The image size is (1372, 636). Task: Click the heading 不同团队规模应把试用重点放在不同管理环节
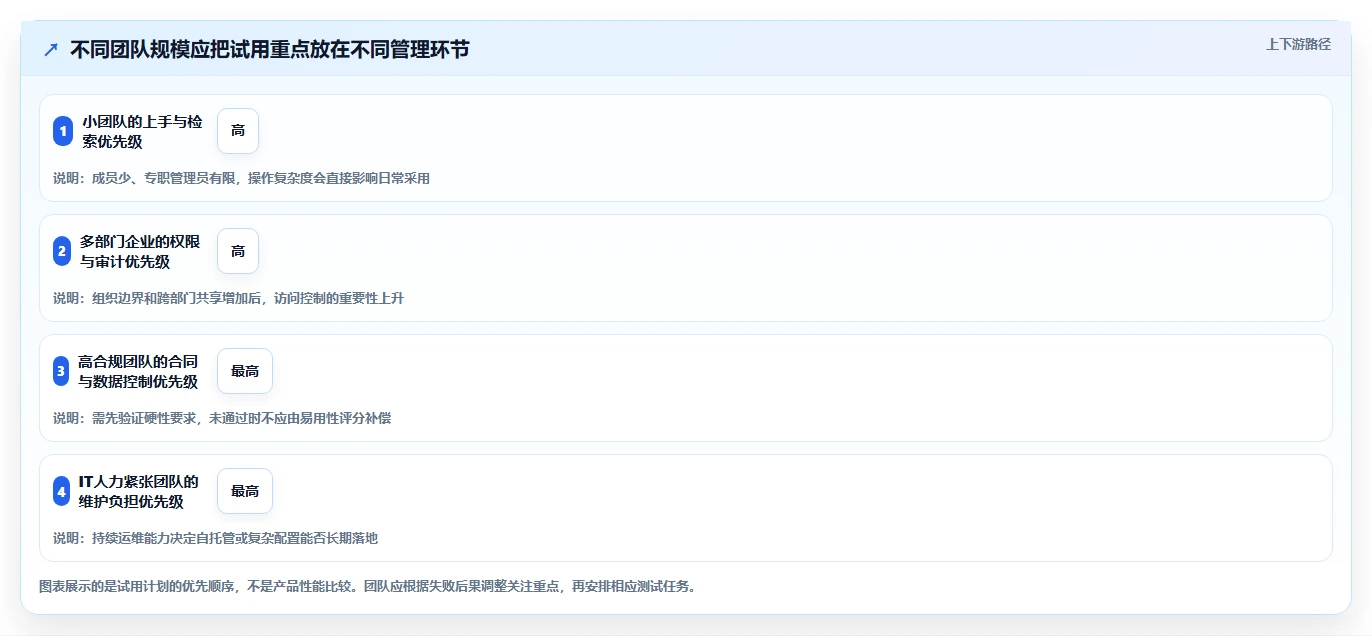coord(270,50)
